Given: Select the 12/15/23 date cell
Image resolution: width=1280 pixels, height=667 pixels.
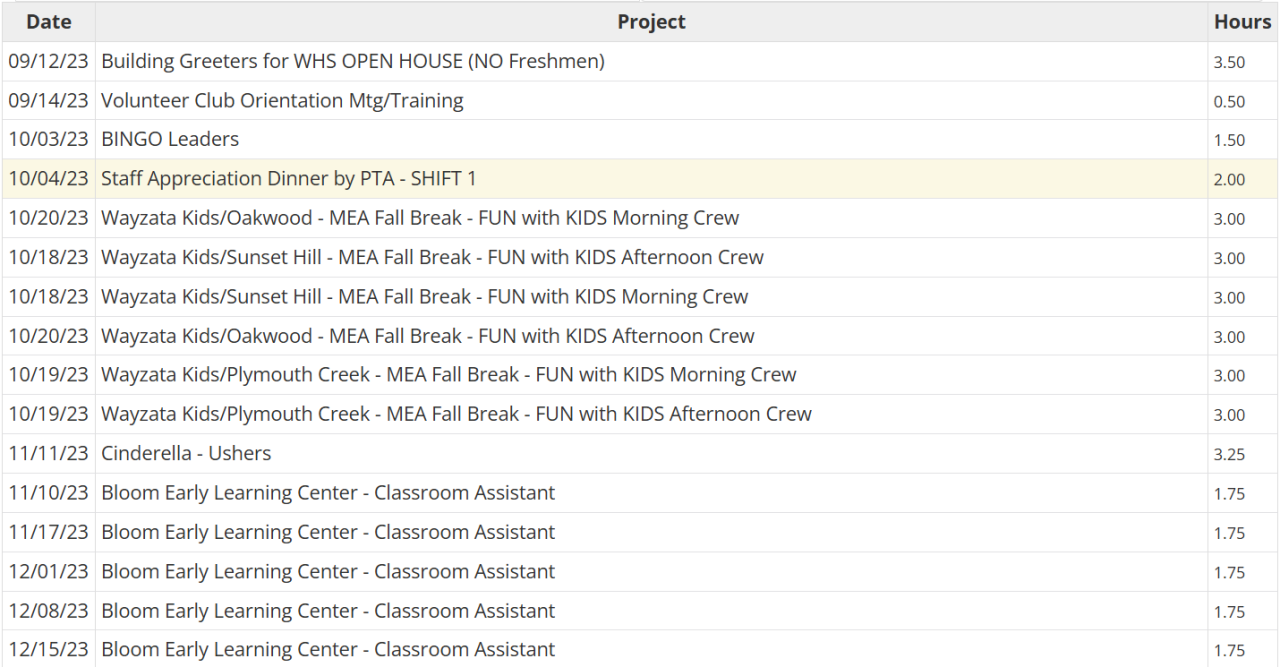Looking at the screenshot, I should coord(48,650).
